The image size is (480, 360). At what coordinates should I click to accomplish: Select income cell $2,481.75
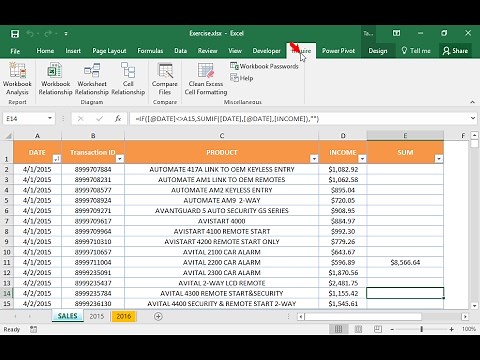pyautogui.click(x=343, y=283)
